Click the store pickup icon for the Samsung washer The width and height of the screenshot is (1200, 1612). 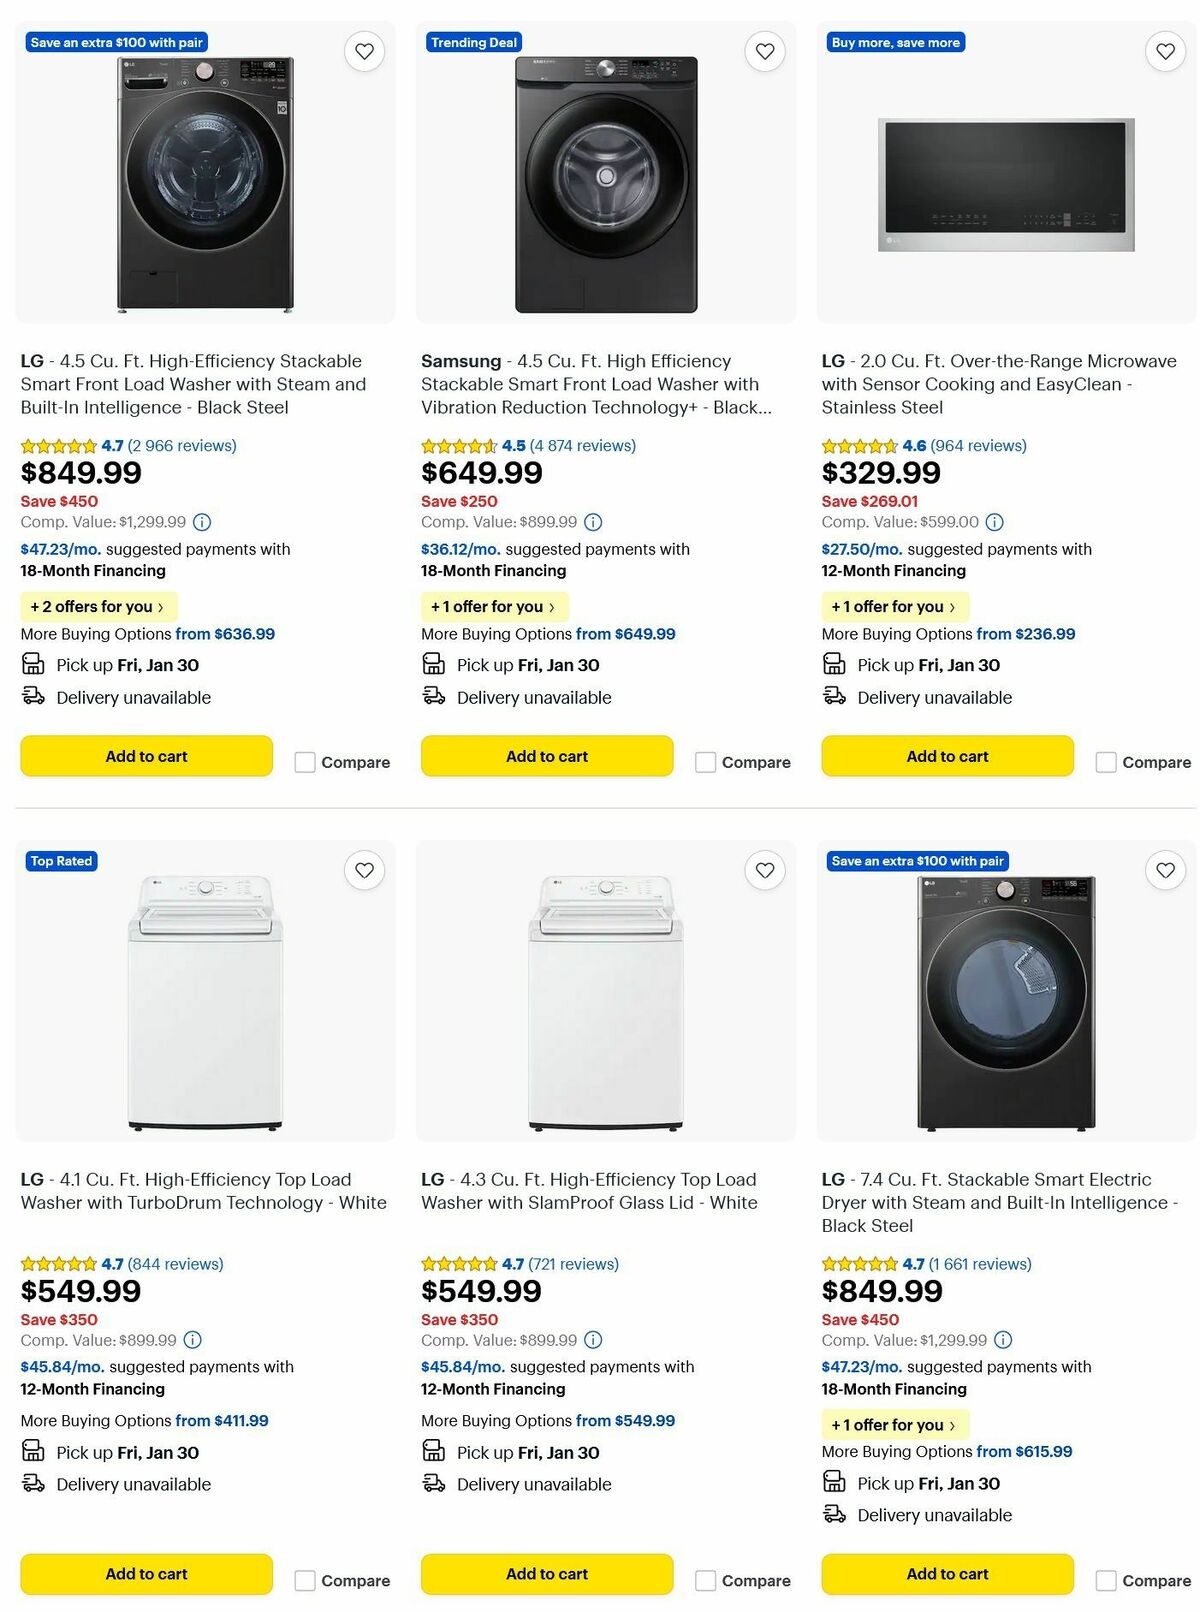coord(434,663)
